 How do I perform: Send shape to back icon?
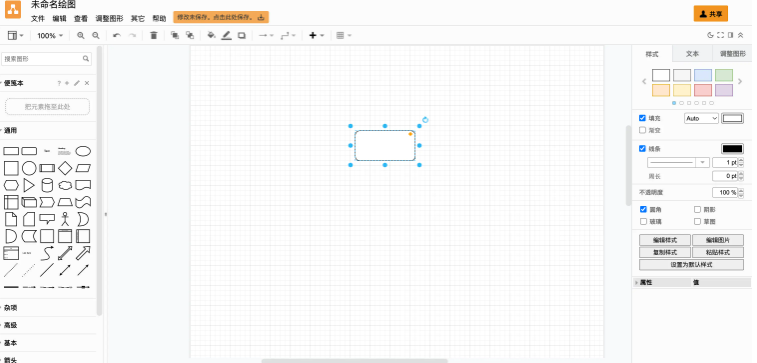(190, 35)
